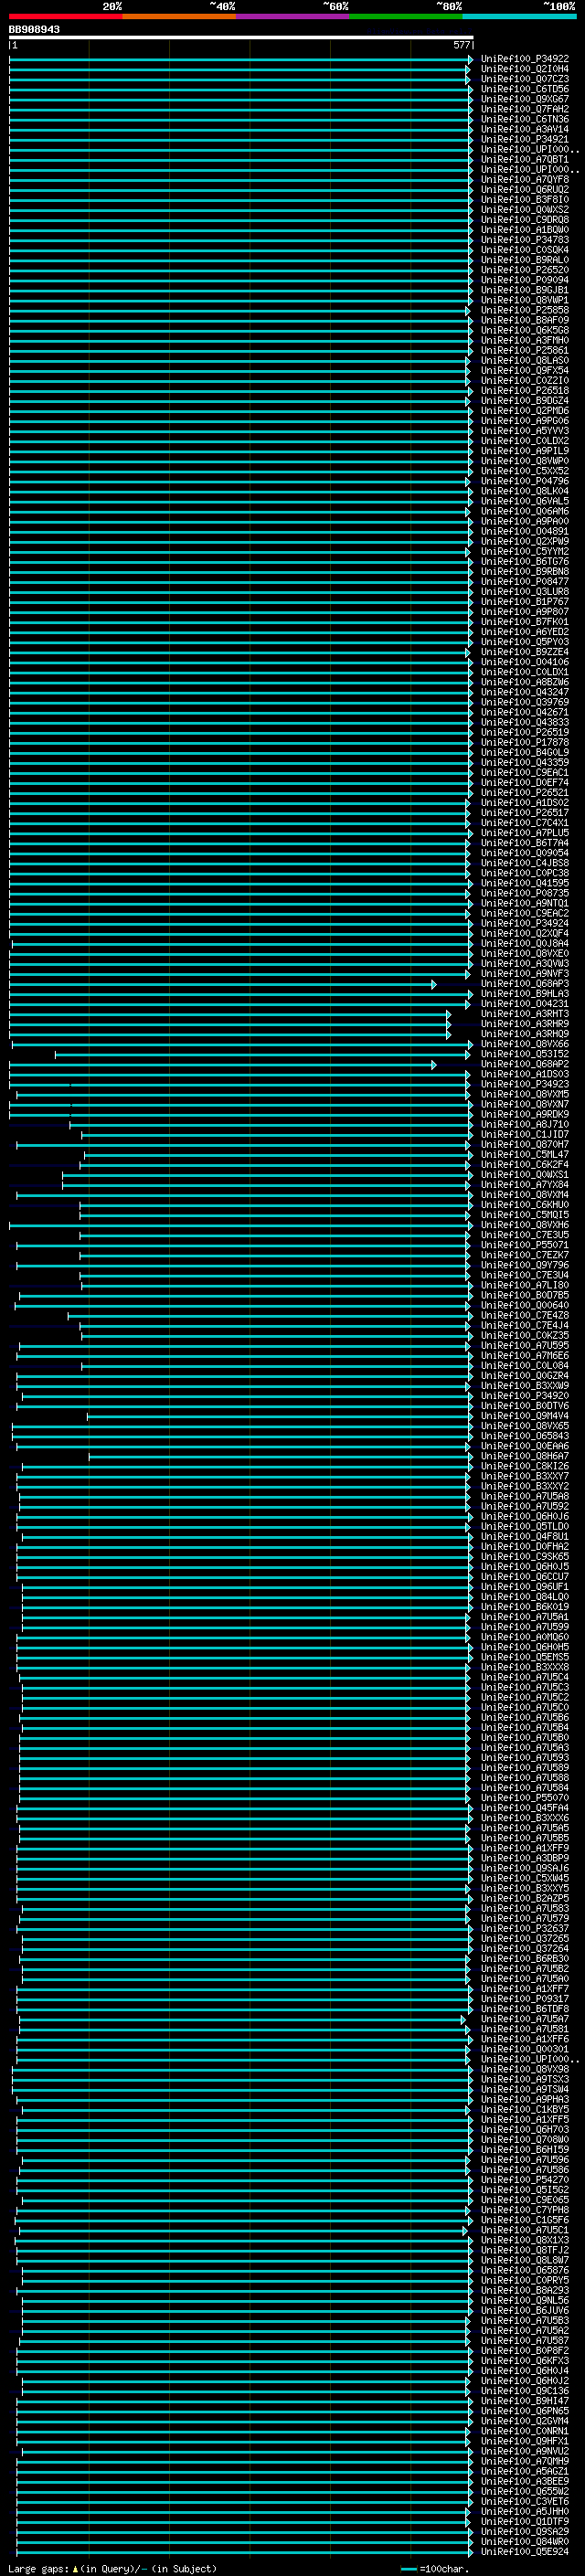Select the UniRef100_P34924 label
This screenshot has height=2576, width=585.
525,923
